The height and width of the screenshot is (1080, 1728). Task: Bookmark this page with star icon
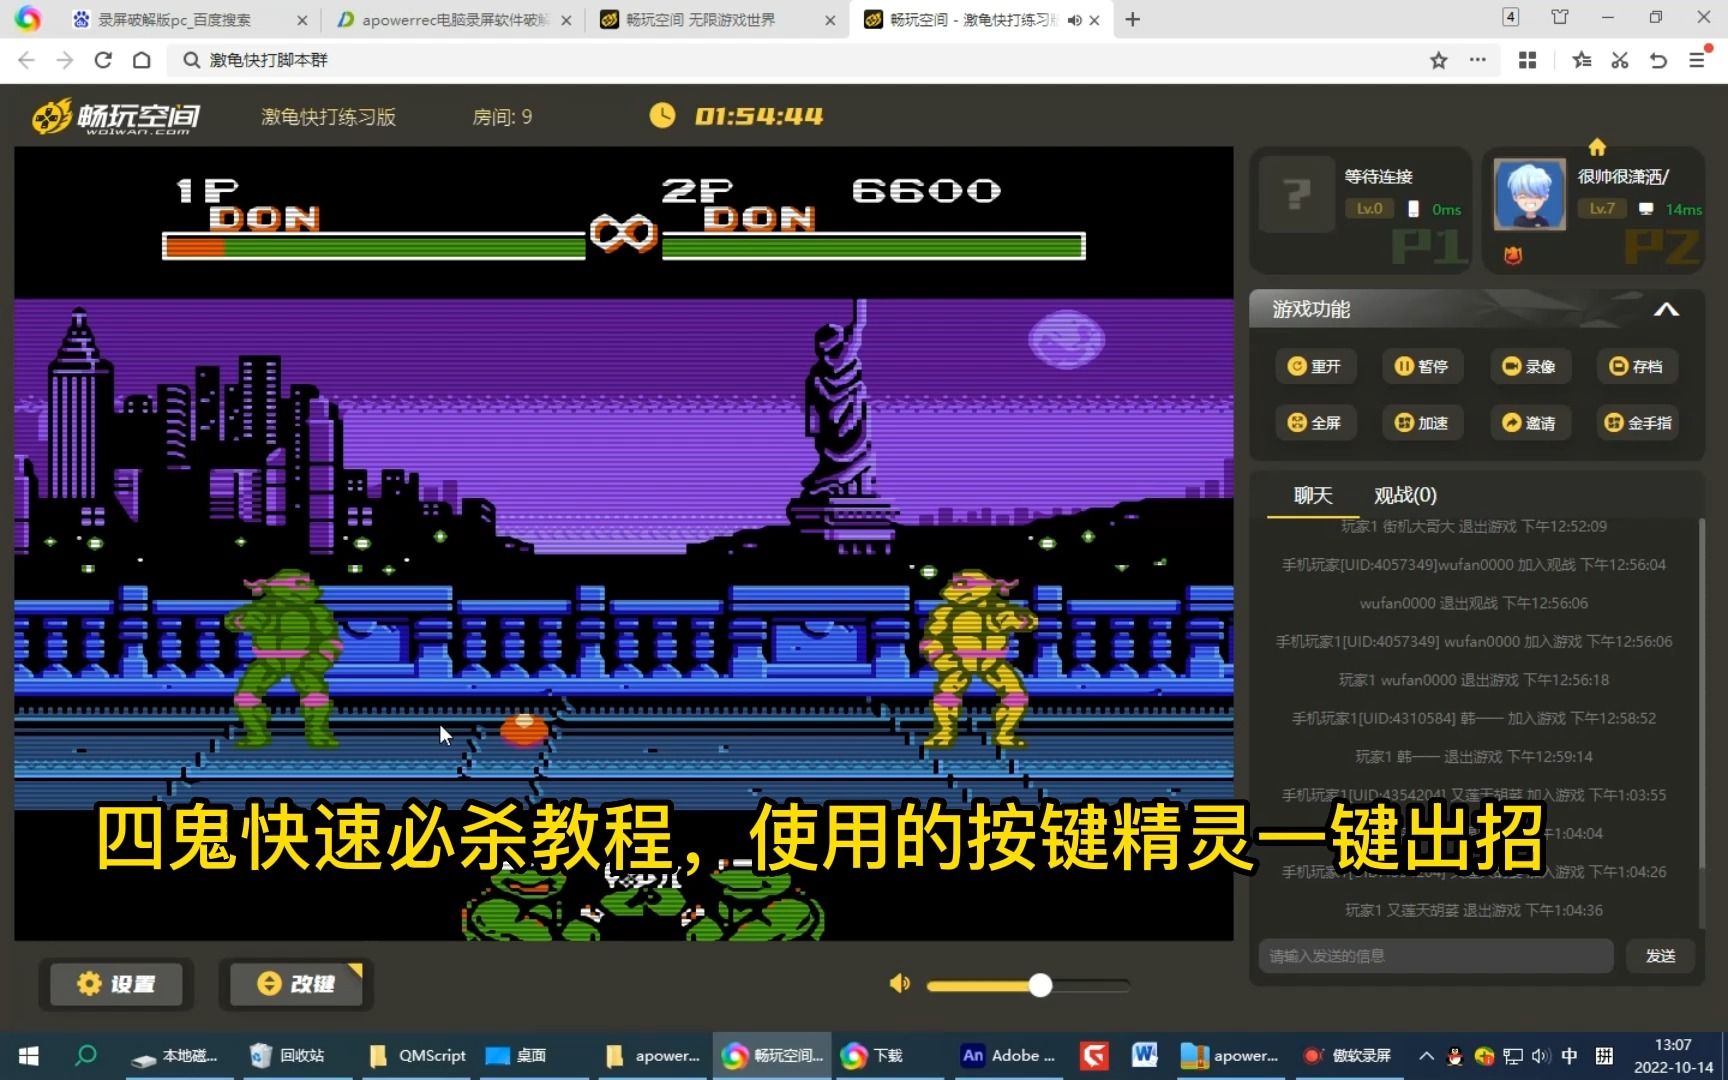click(1439, 60)
